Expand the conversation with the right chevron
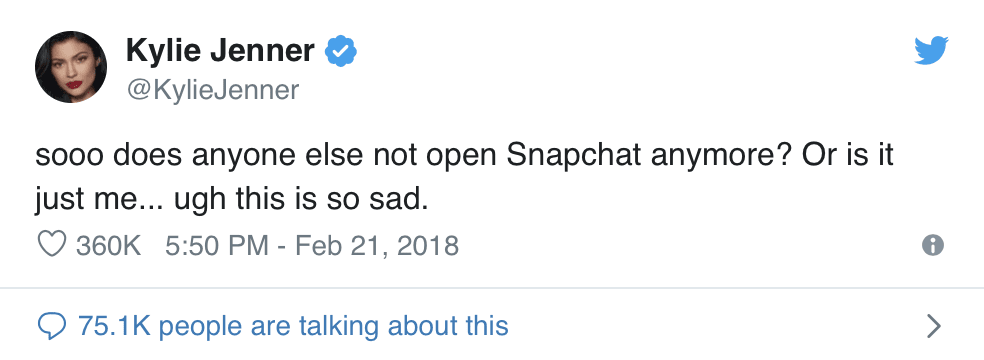The height and width of the screenshot is (360, 984). pyautogui.click(x=934, y=326)
